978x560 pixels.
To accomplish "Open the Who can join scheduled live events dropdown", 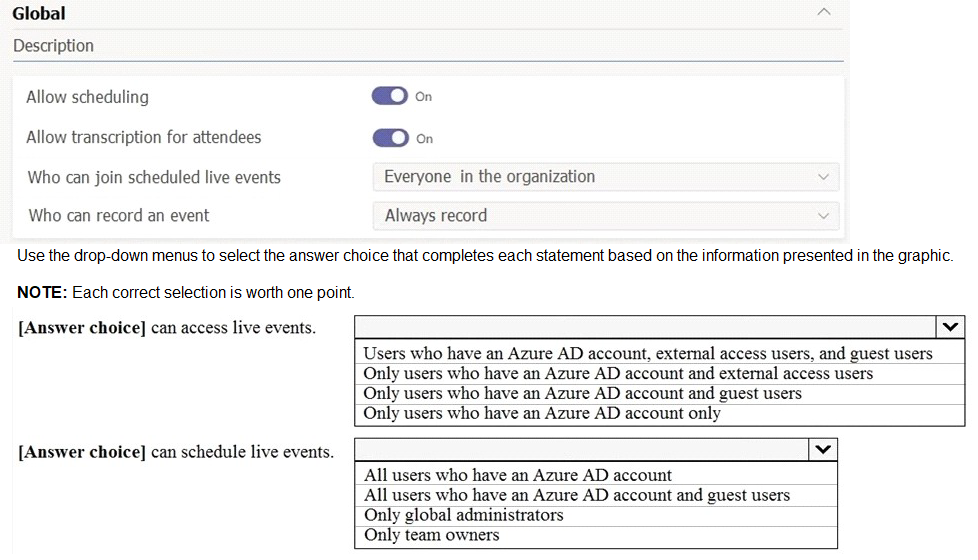I will coord(605,177).
